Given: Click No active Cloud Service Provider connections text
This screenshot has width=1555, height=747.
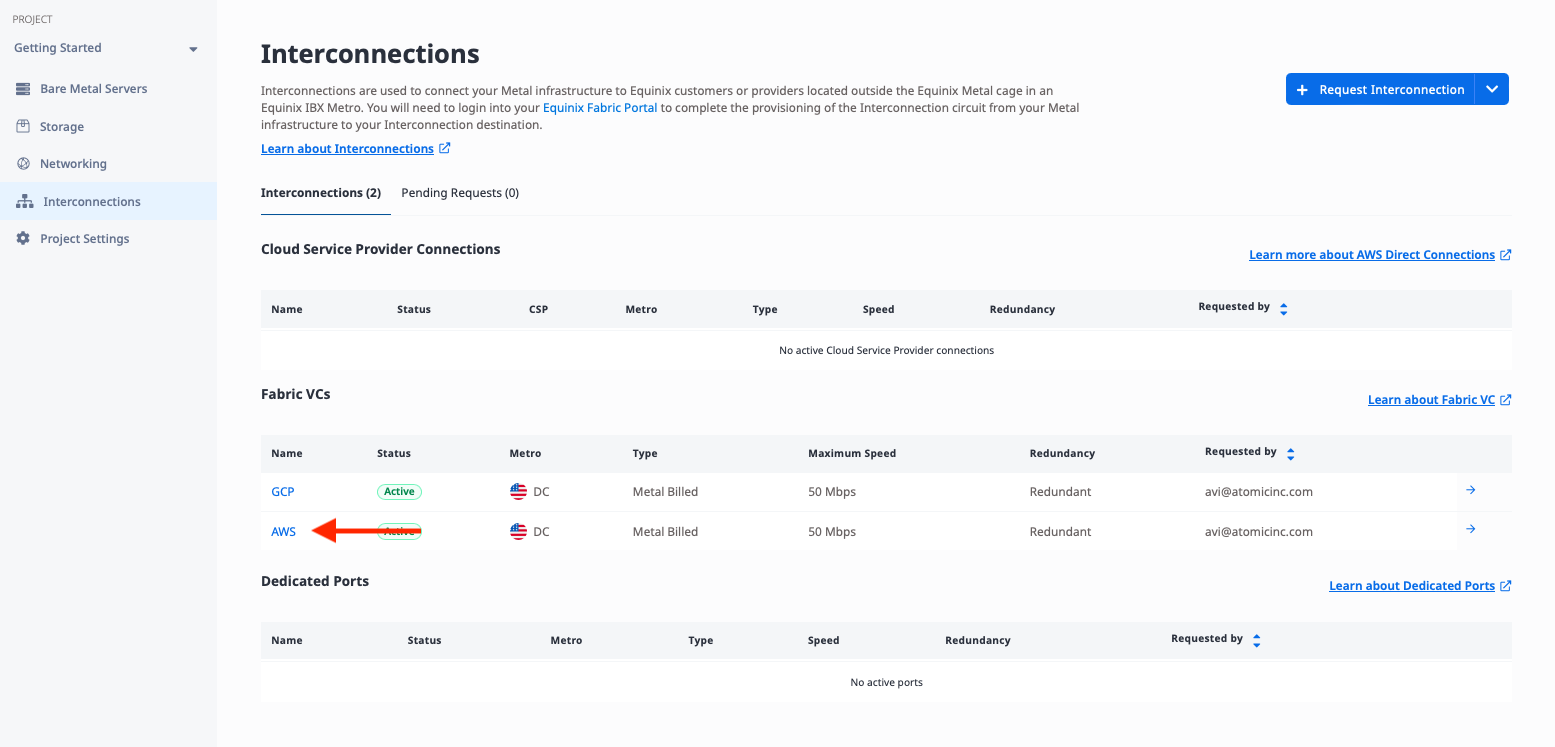Looking at the screenshot, I should click(x=886, y=351).
